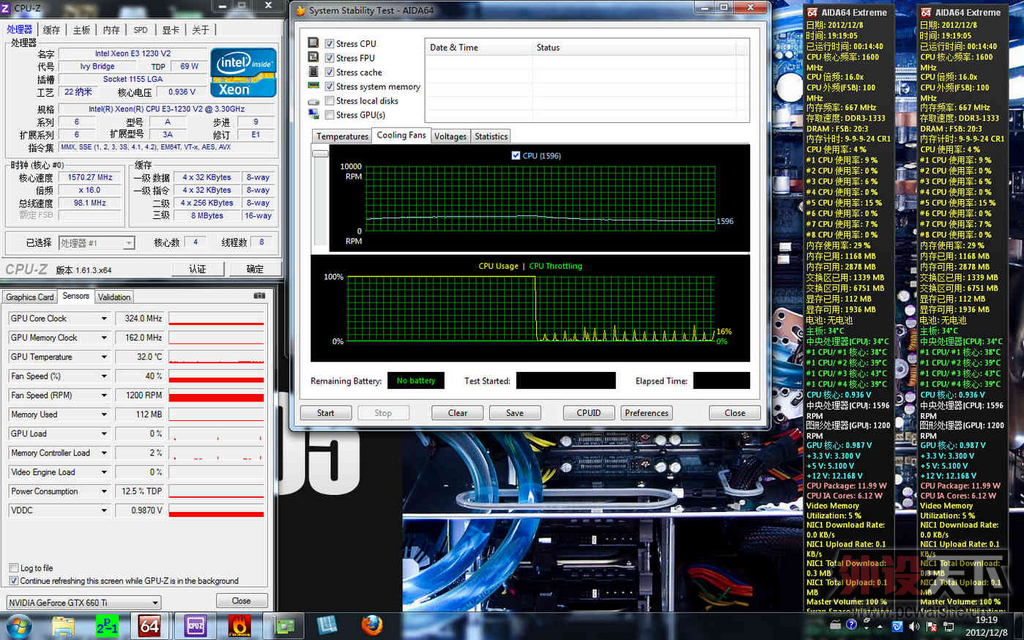1024x640 pixels.
Task: Click the Stress system memory RAM icon
Action: pyautogui.click(x=313, y=86)
